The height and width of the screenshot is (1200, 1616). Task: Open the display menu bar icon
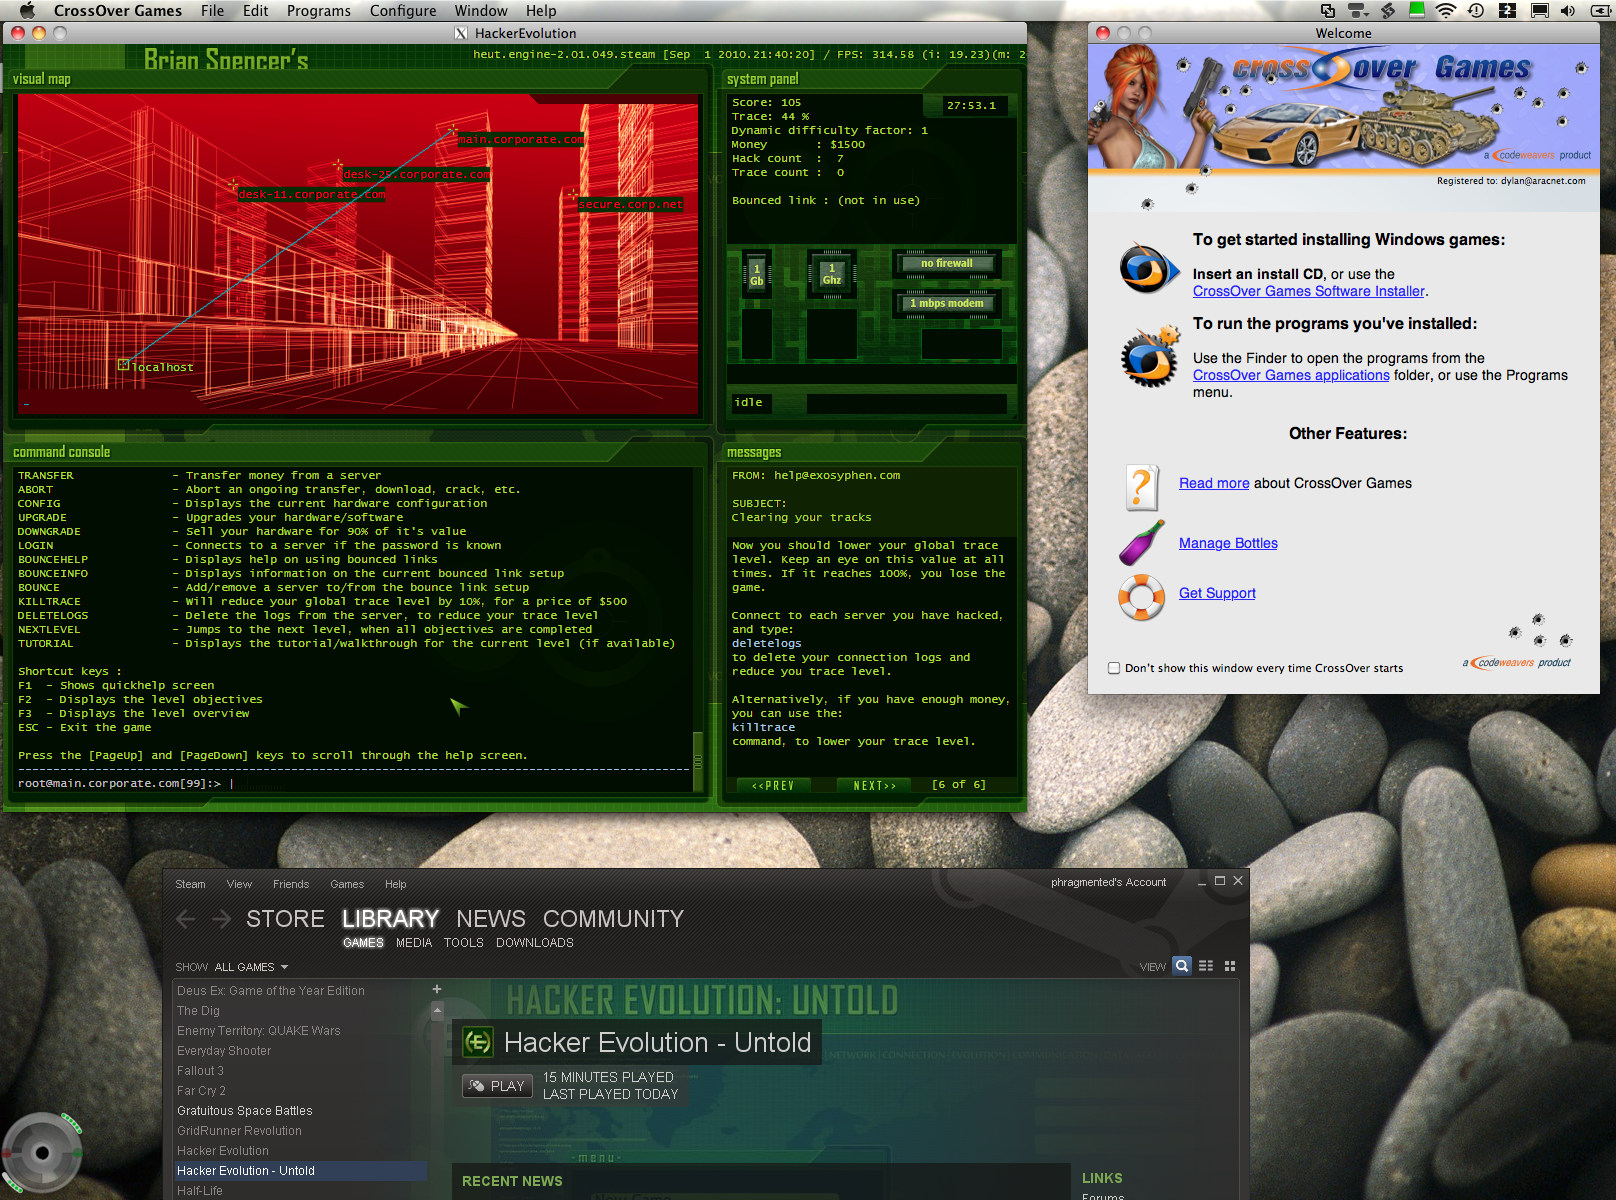point(1540,10)
